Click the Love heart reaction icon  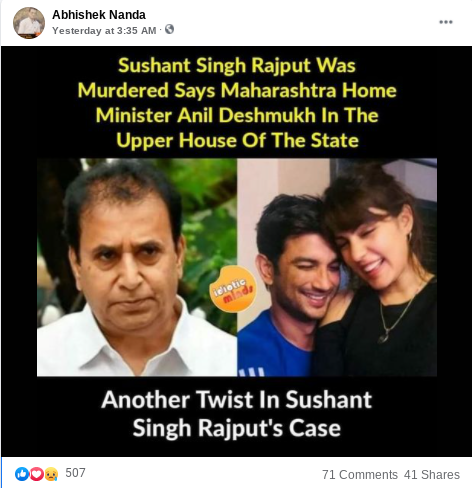(37, 474)
